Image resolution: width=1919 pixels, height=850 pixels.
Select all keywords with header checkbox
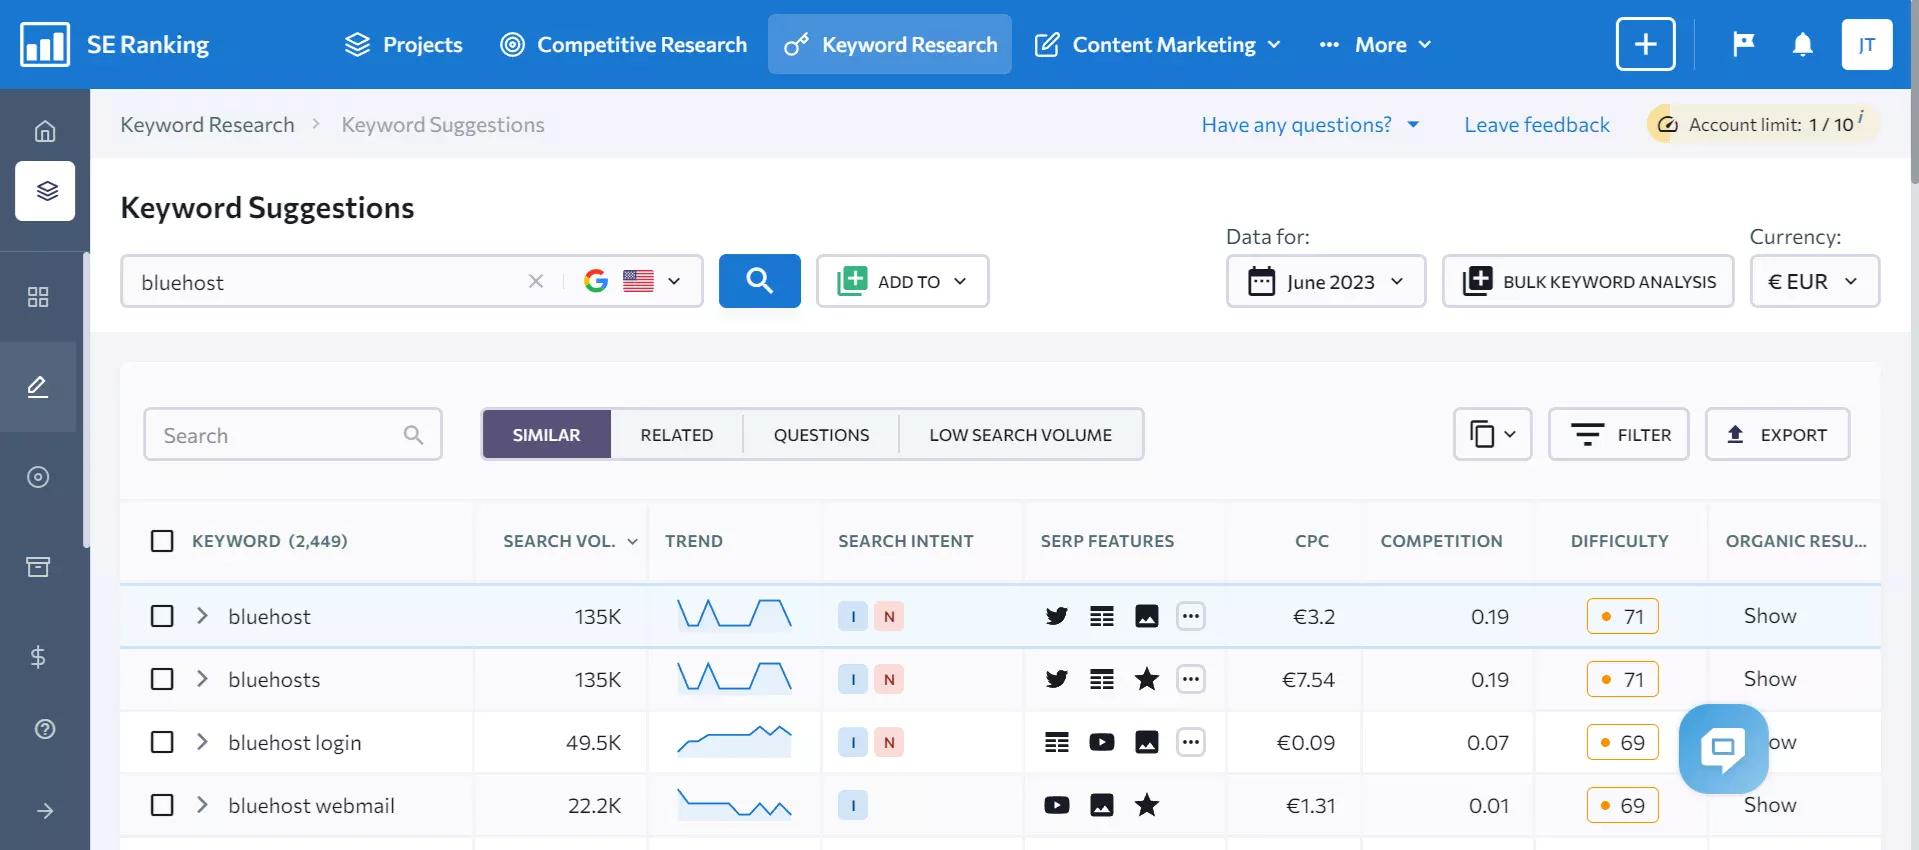(x=162, y=541)
